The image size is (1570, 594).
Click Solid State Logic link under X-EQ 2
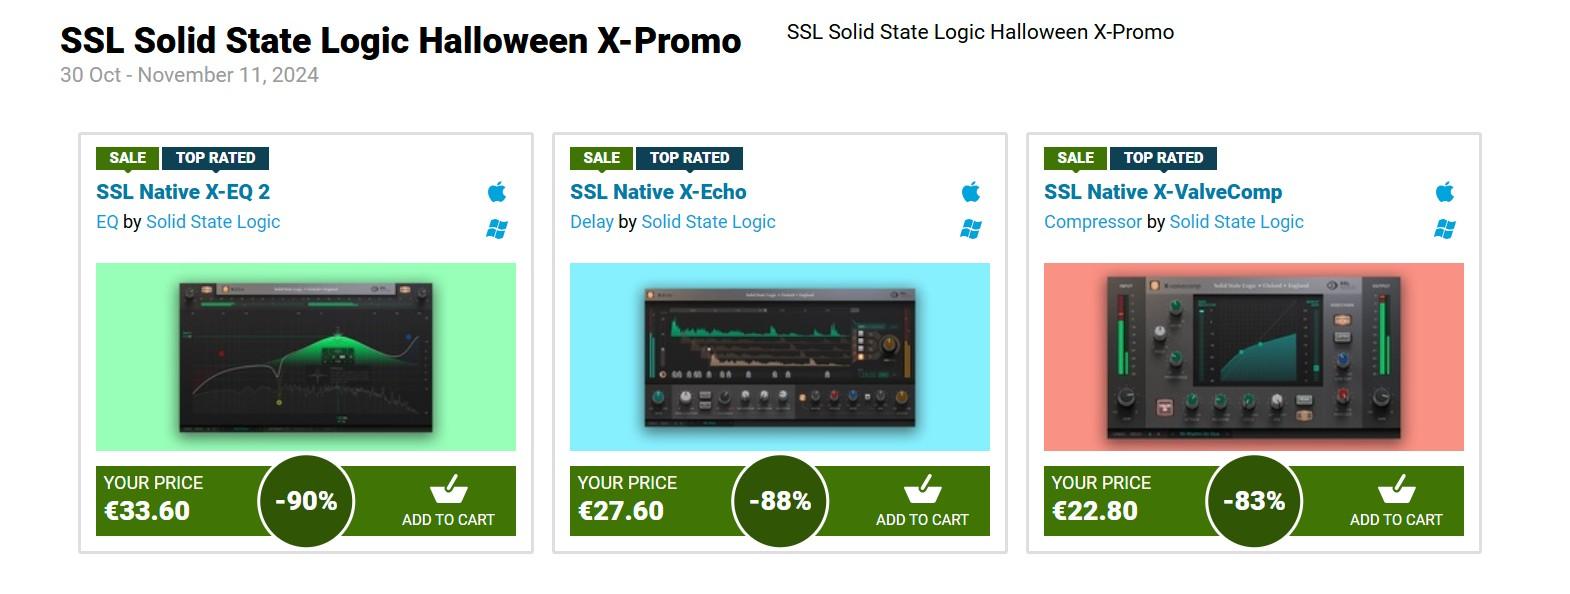pos(213,222)
